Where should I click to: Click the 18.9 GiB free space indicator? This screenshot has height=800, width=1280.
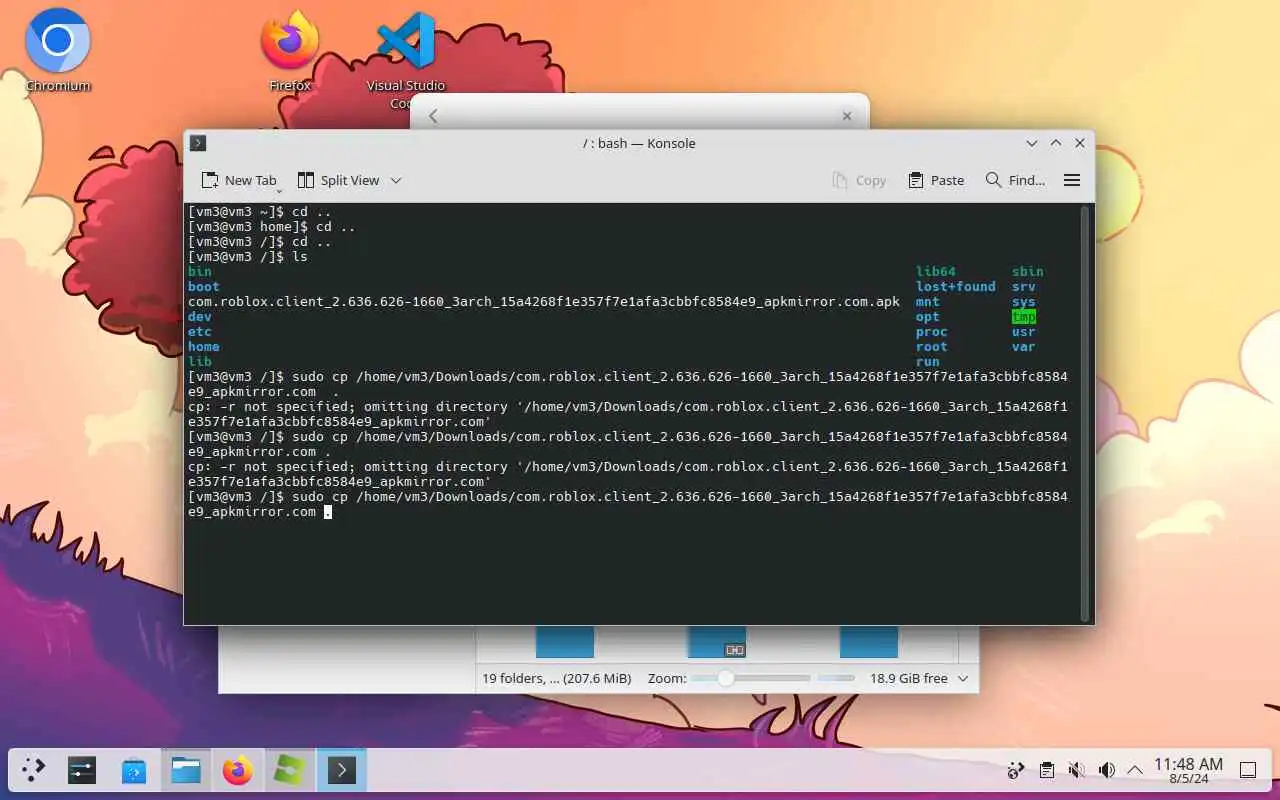pos(909,678)
